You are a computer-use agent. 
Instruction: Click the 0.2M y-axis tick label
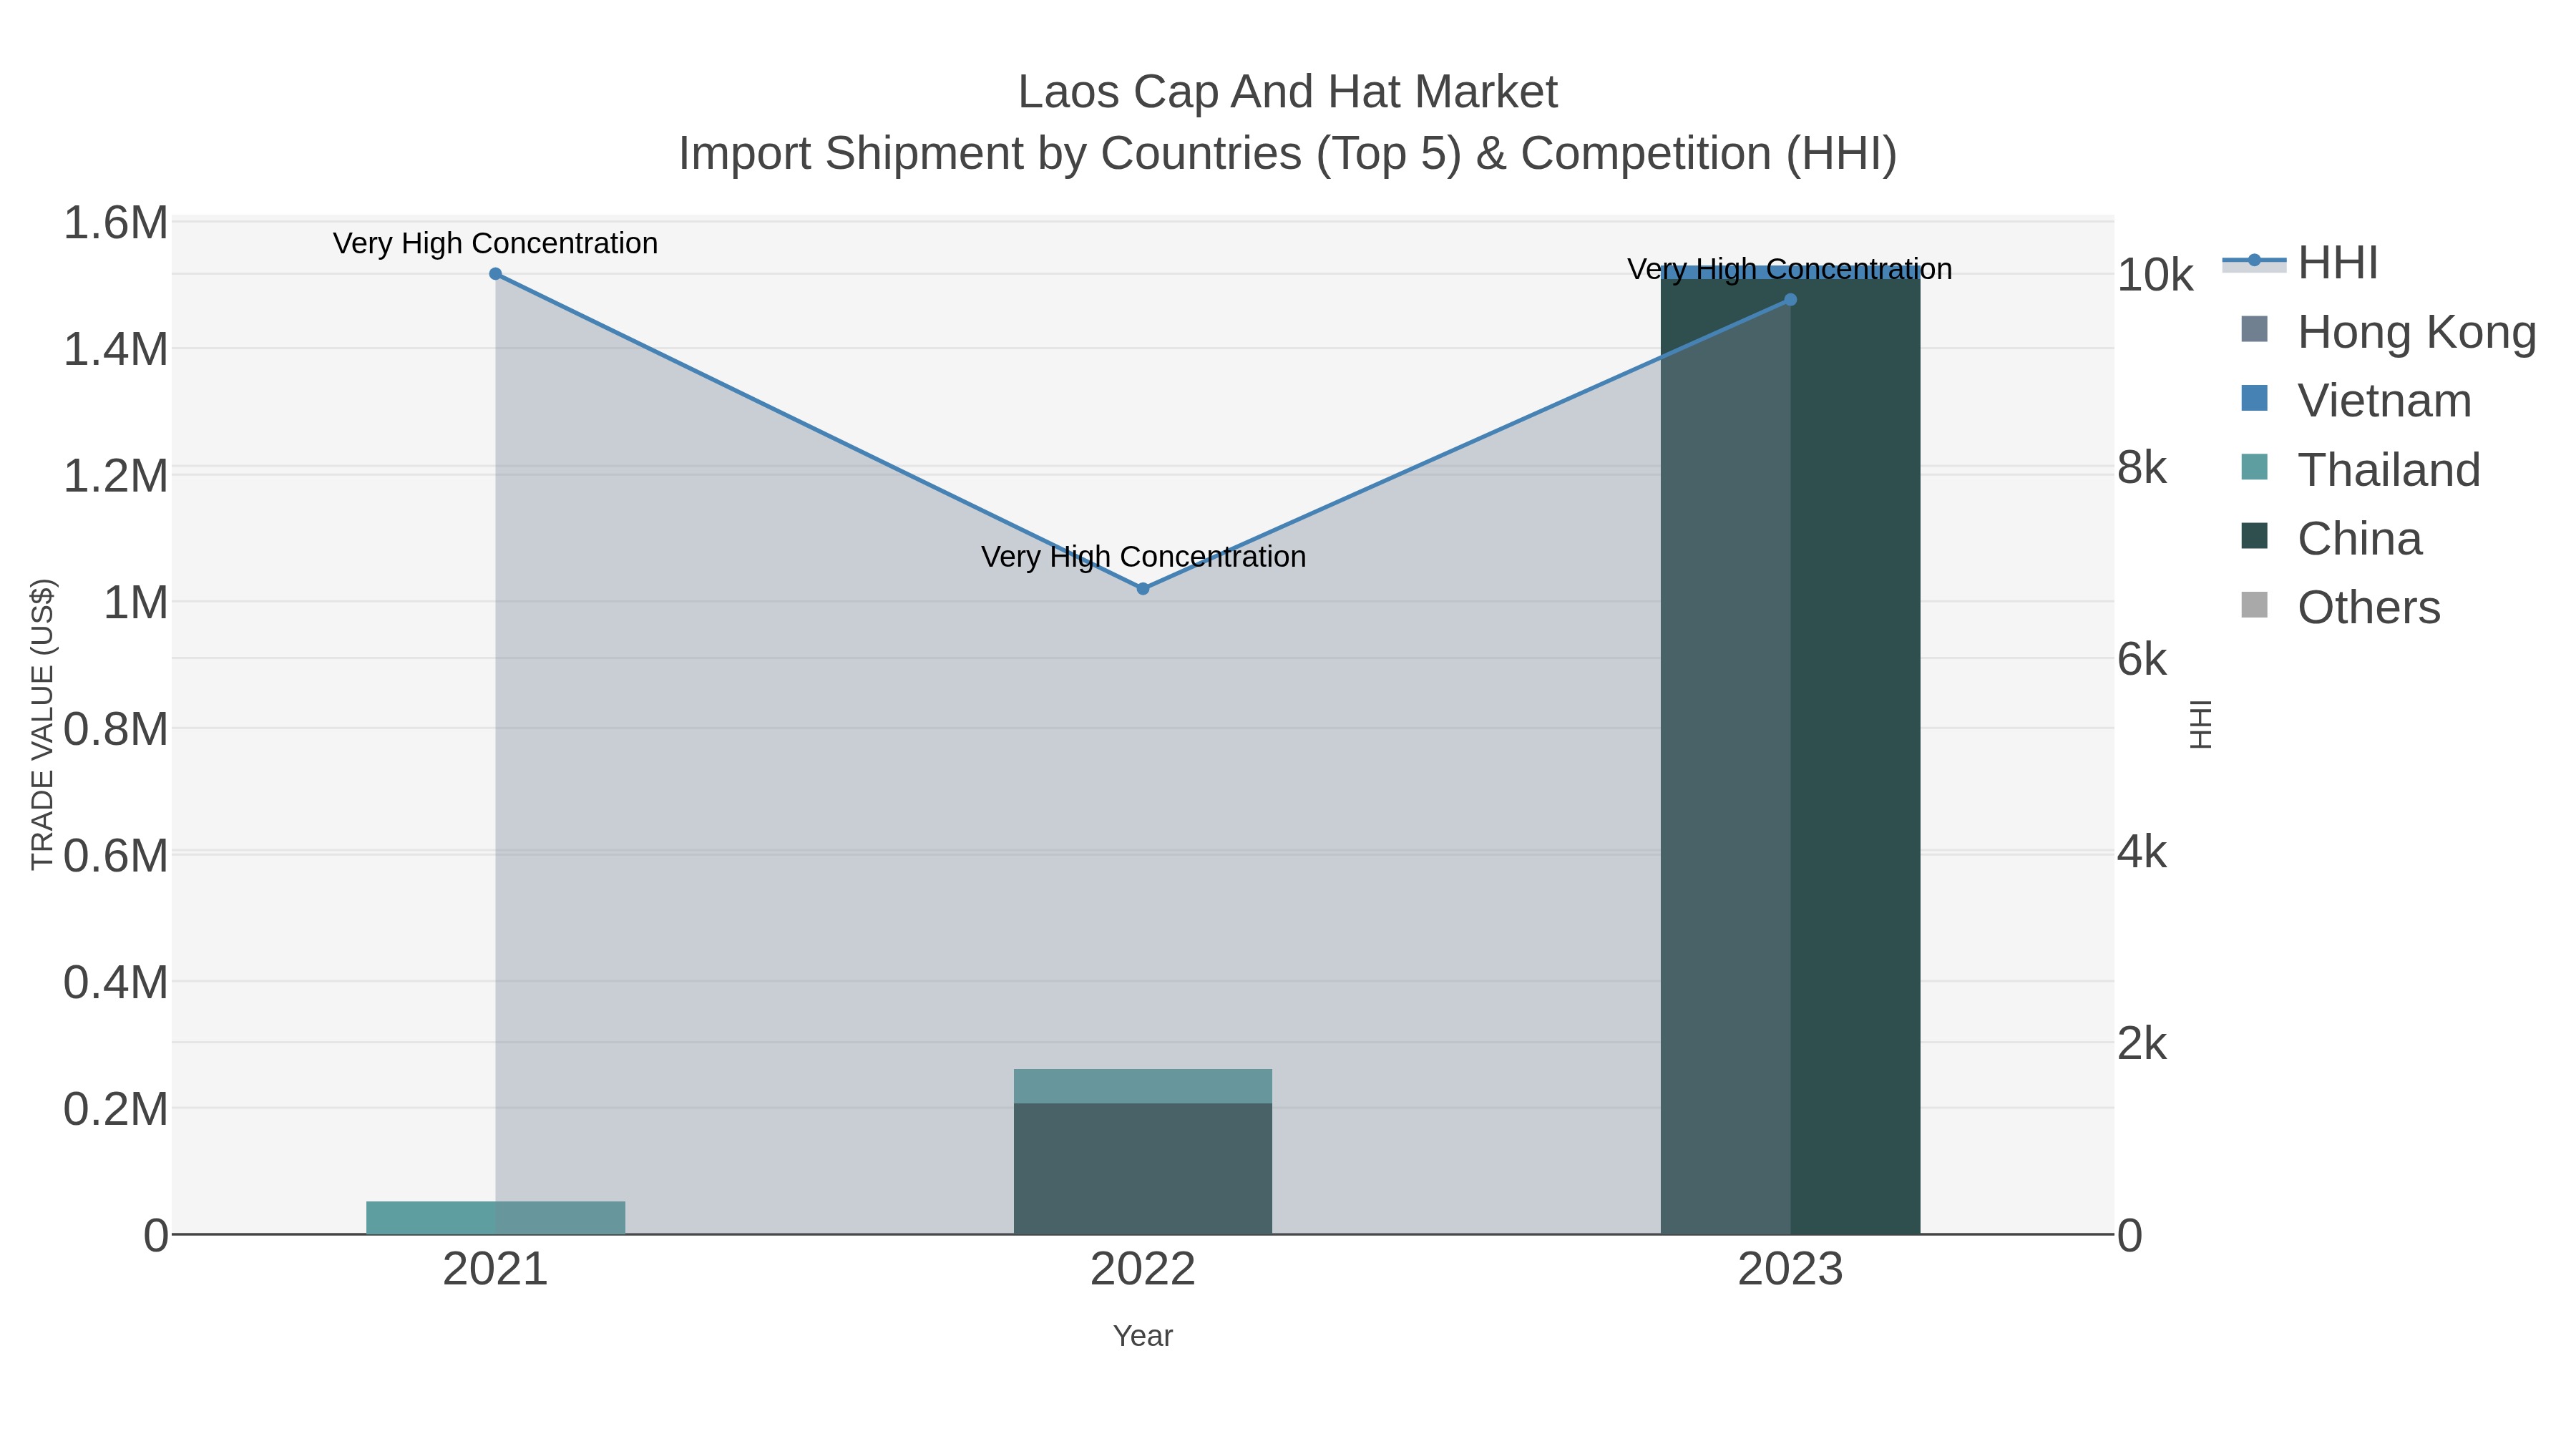(x=116, y=1109)
